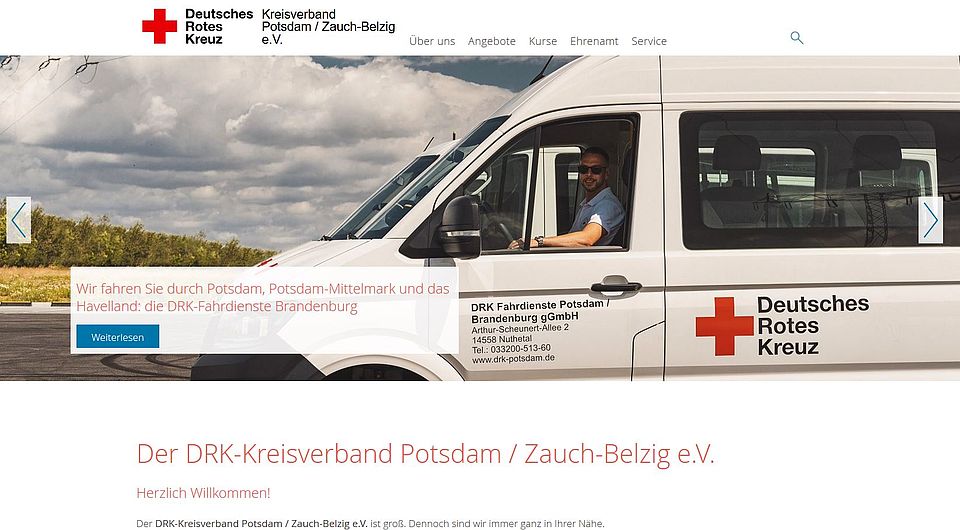Click the main heading Der DRK-Kreisverband Potsdam
Screen dimensions: 960x530
(426, 454)
